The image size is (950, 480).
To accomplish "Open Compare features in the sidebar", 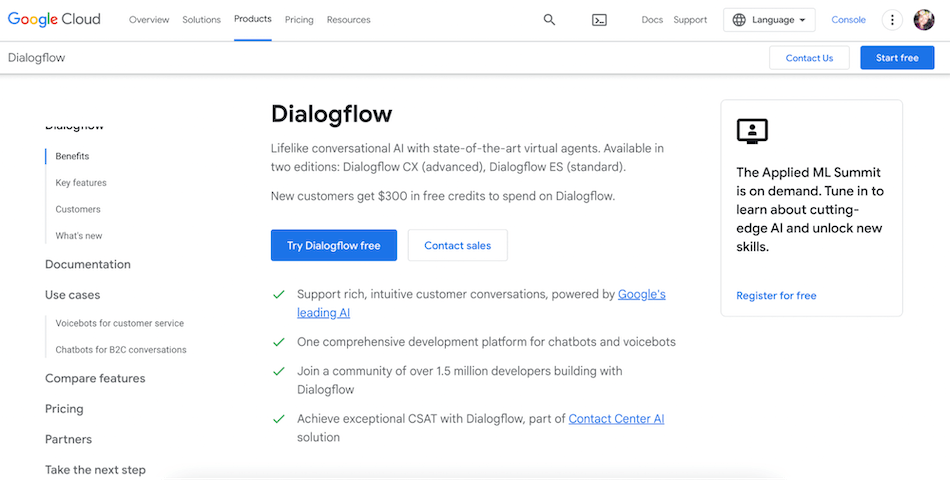I will (95, 379).
